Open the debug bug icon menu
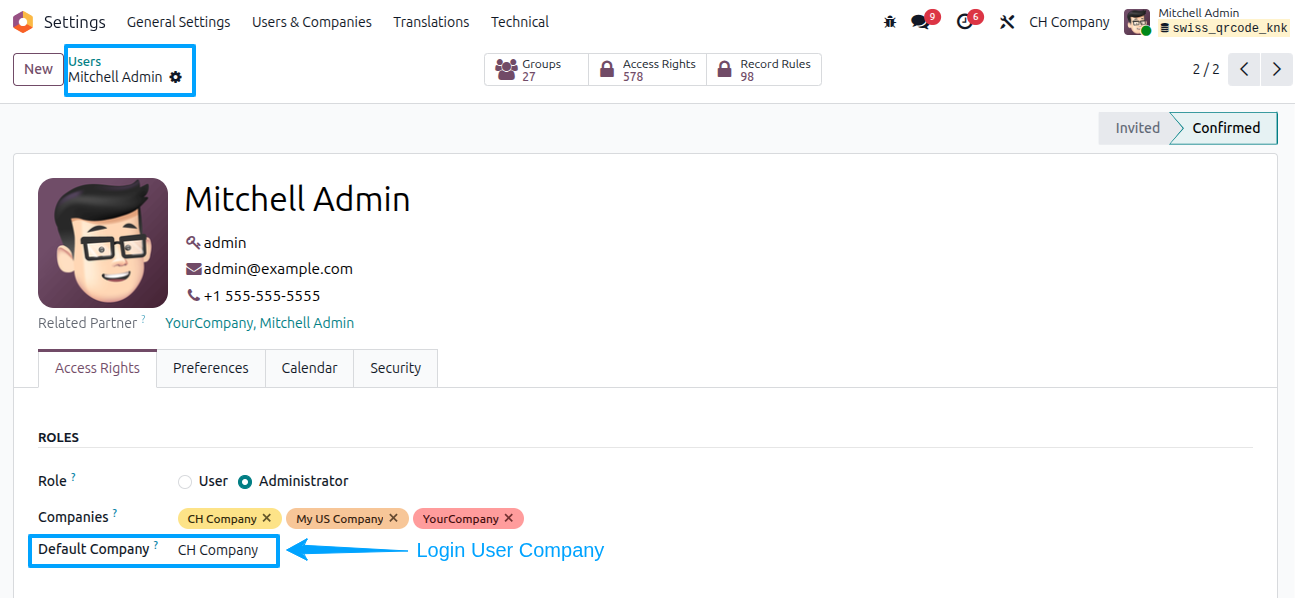Viewport: 1295px width, 598px height. (890, 22)
